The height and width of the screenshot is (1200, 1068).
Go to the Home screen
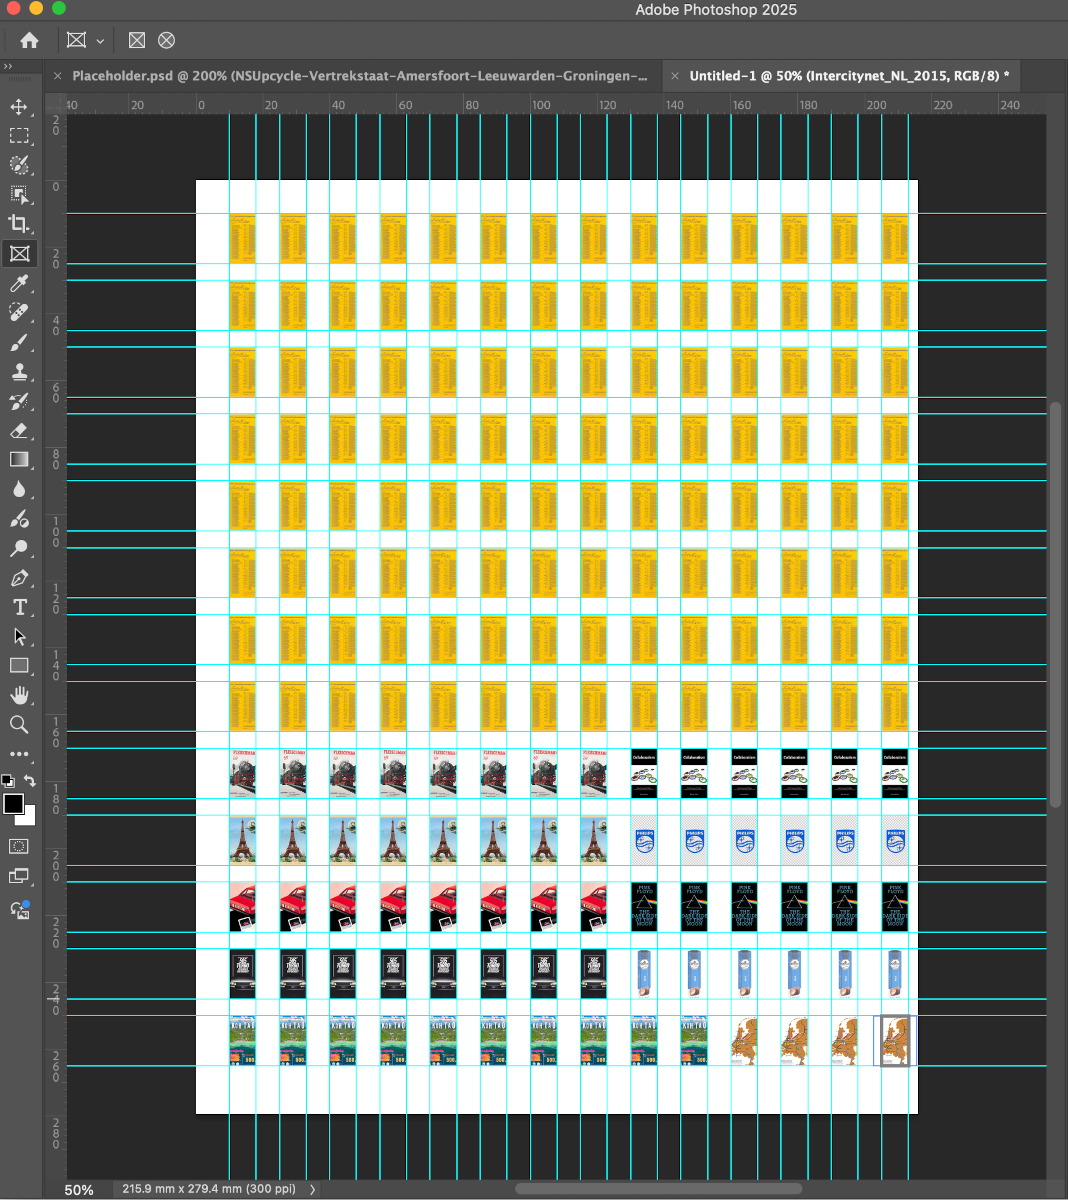[x=29, y=40]
